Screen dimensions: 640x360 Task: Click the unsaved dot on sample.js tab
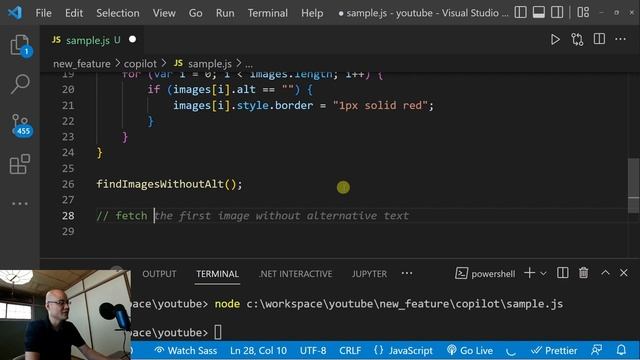point(132,40)
